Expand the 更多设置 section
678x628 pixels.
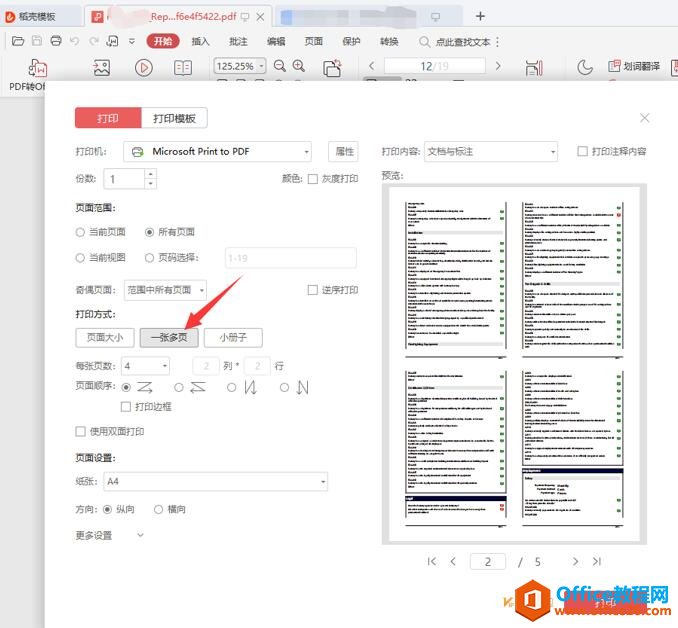(140, 535)
